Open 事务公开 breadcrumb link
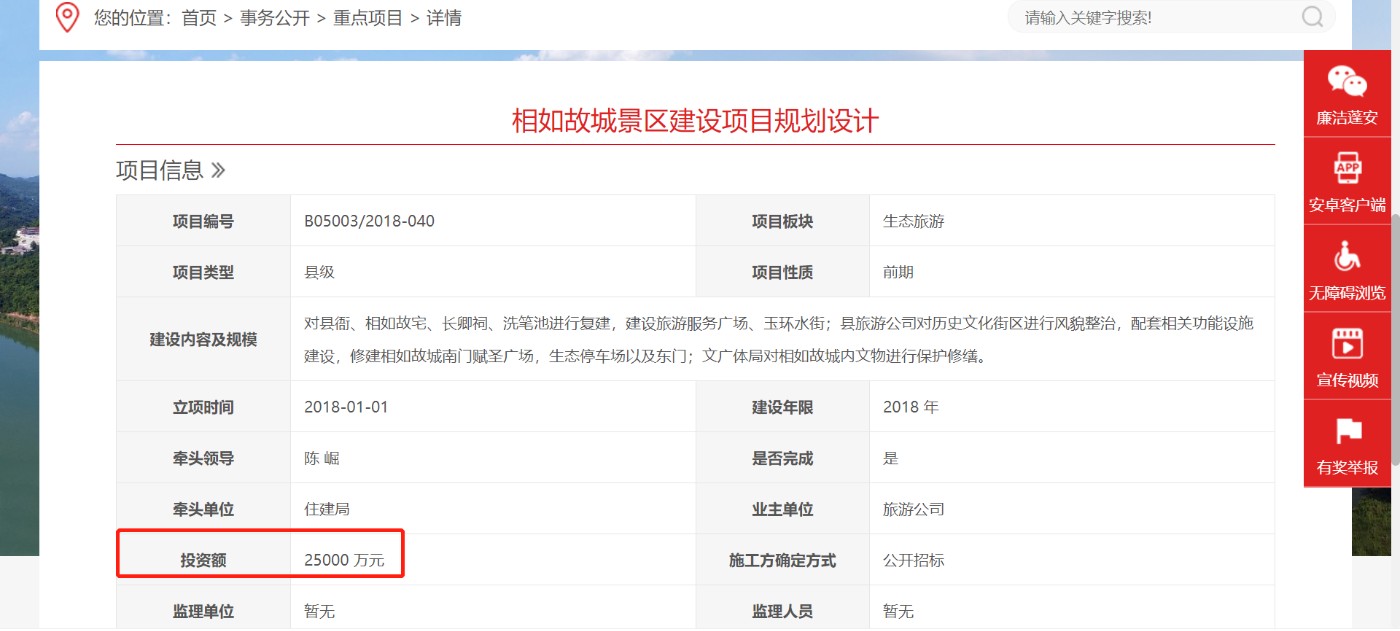This screenshot has width=1400, height=631. coord(275,18)
